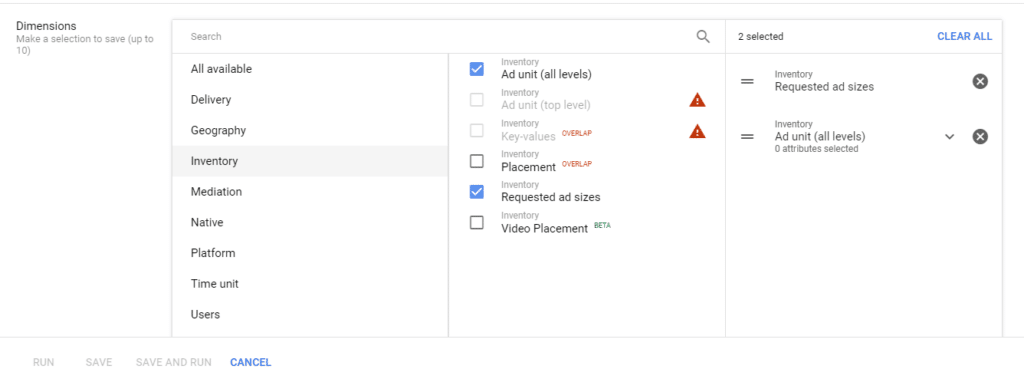Grab the reorder handle for Ad unit (all levels)
This screenshot has width=1024, height=379.
(x=747, y=137)
